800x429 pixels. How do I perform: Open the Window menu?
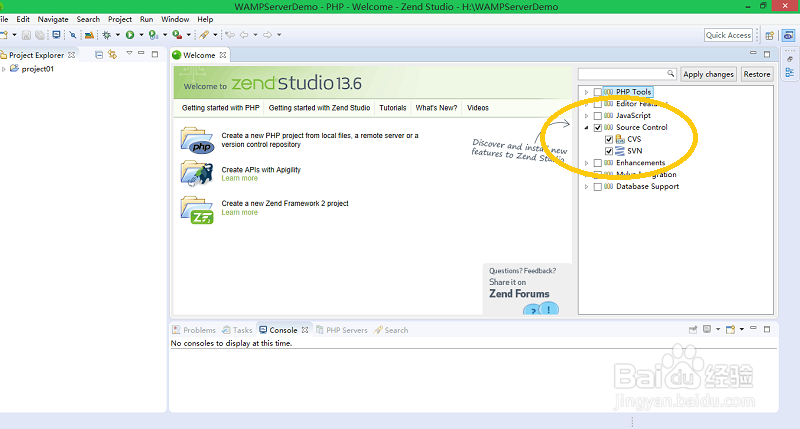pyautogui.click(x=175, y=19)
